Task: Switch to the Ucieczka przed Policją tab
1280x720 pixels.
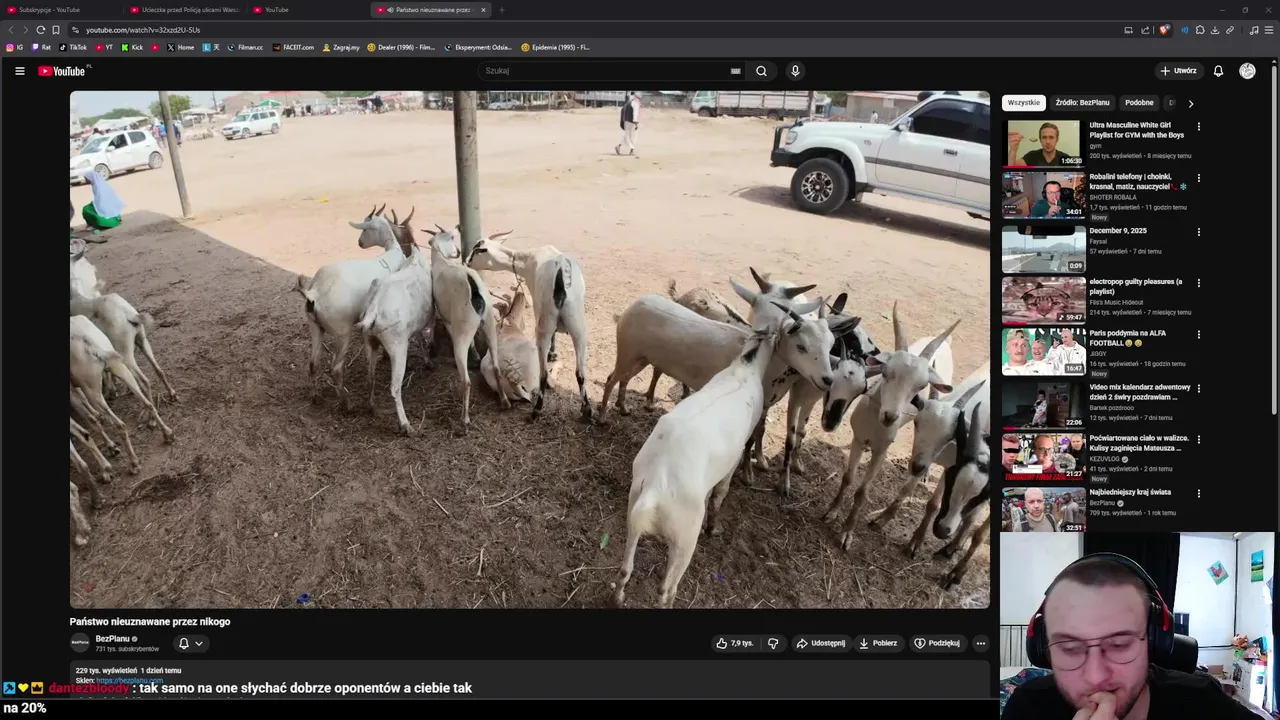Action: coord(185,10)
